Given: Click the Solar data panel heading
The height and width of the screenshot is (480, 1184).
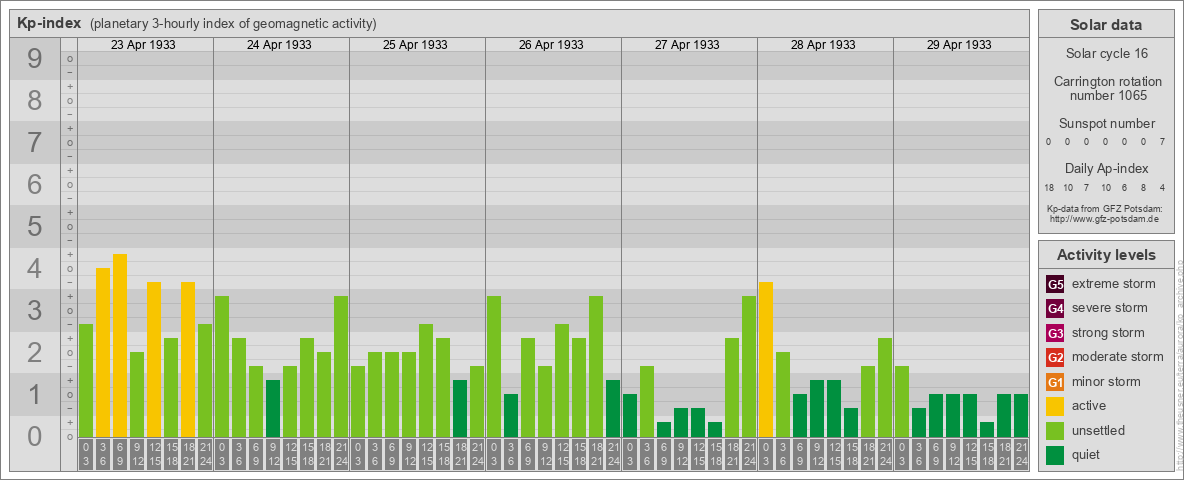Looking at the screenshot, I should pyautogui.click(x=1106, y=25).
